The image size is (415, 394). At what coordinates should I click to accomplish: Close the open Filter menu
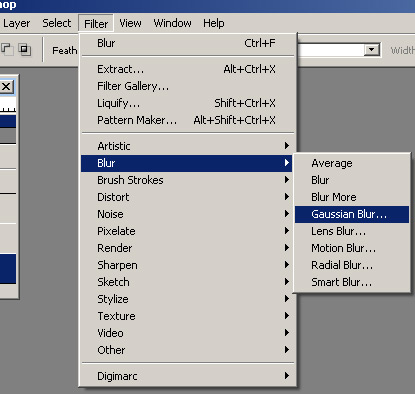point(96,23)
